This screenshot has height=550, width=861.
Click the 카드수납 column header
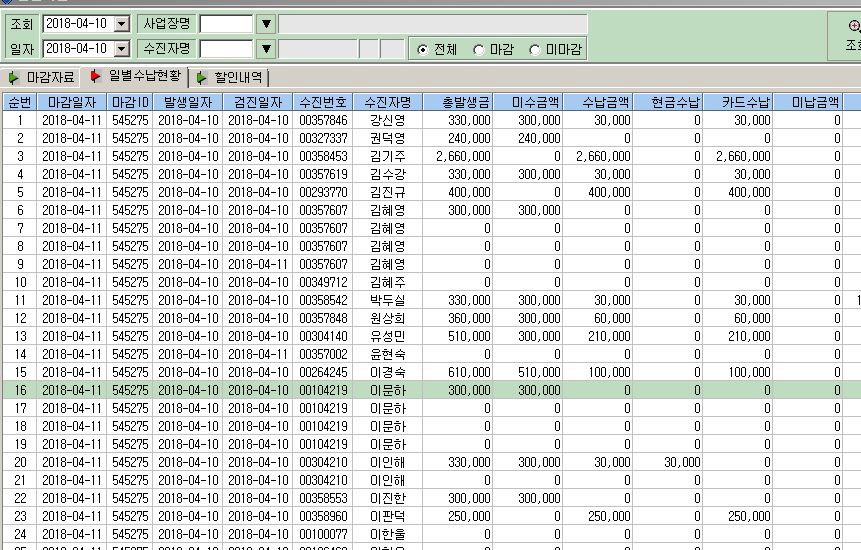(x=738, y=102)
